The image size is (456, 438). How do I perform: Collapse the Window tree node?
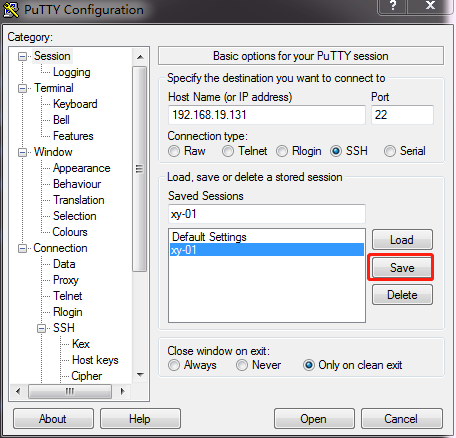[22, 152]
